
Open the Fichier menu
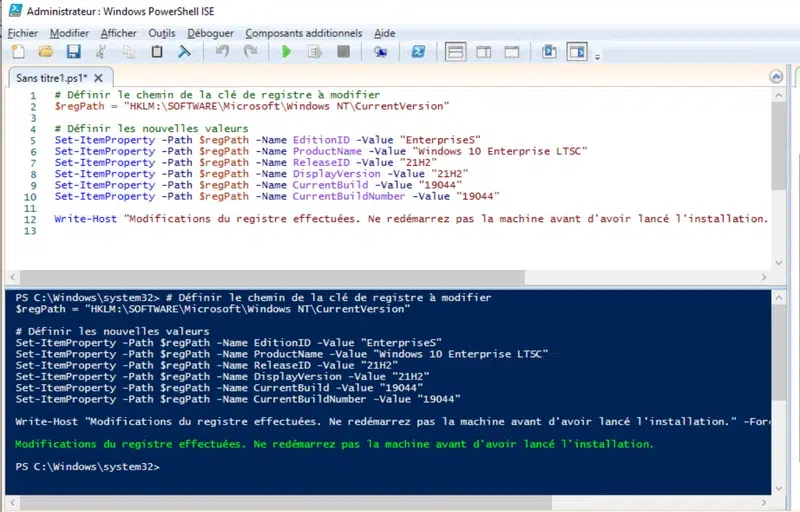coord(22,33)
